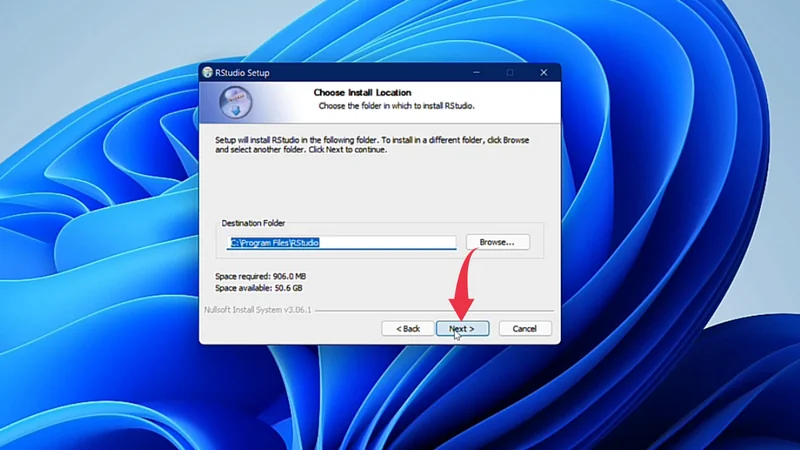This screenshot has width=800, height=450.
Task: Click the installer logo in the header
Action: point(236,101)
